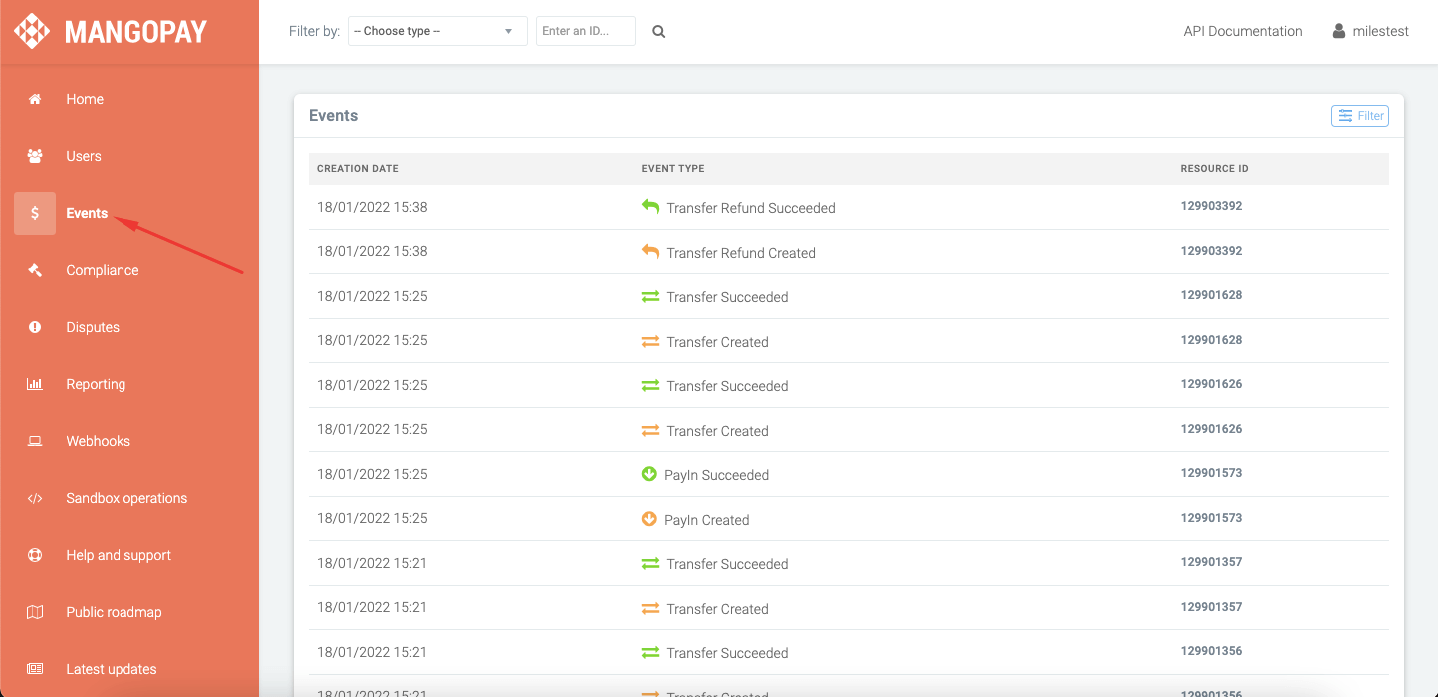Open the 'Choose type' filter dropdown
The image size is (1438, 697).
coord(437,31)
